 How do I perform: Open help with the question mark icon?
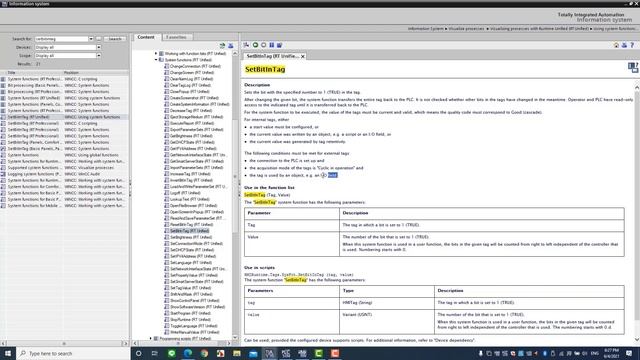pos(632,45)
